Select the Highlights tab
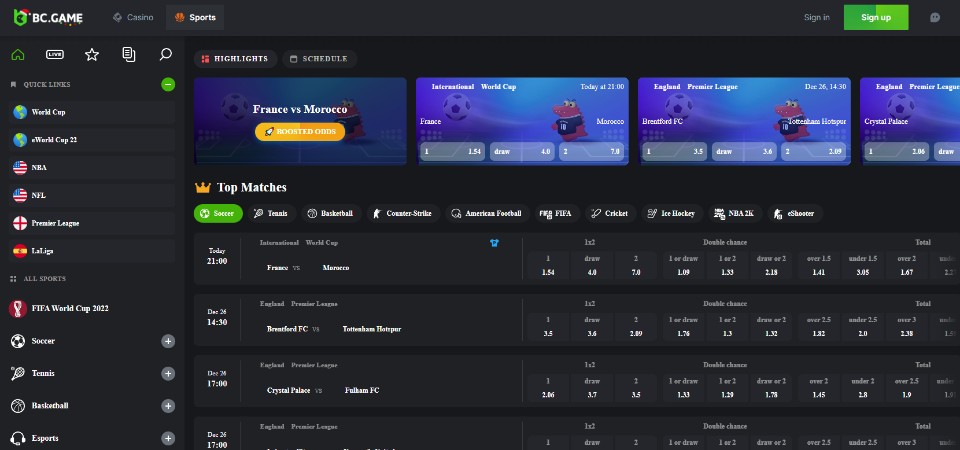Screen dimensions: 960x450 pos(235,59)
